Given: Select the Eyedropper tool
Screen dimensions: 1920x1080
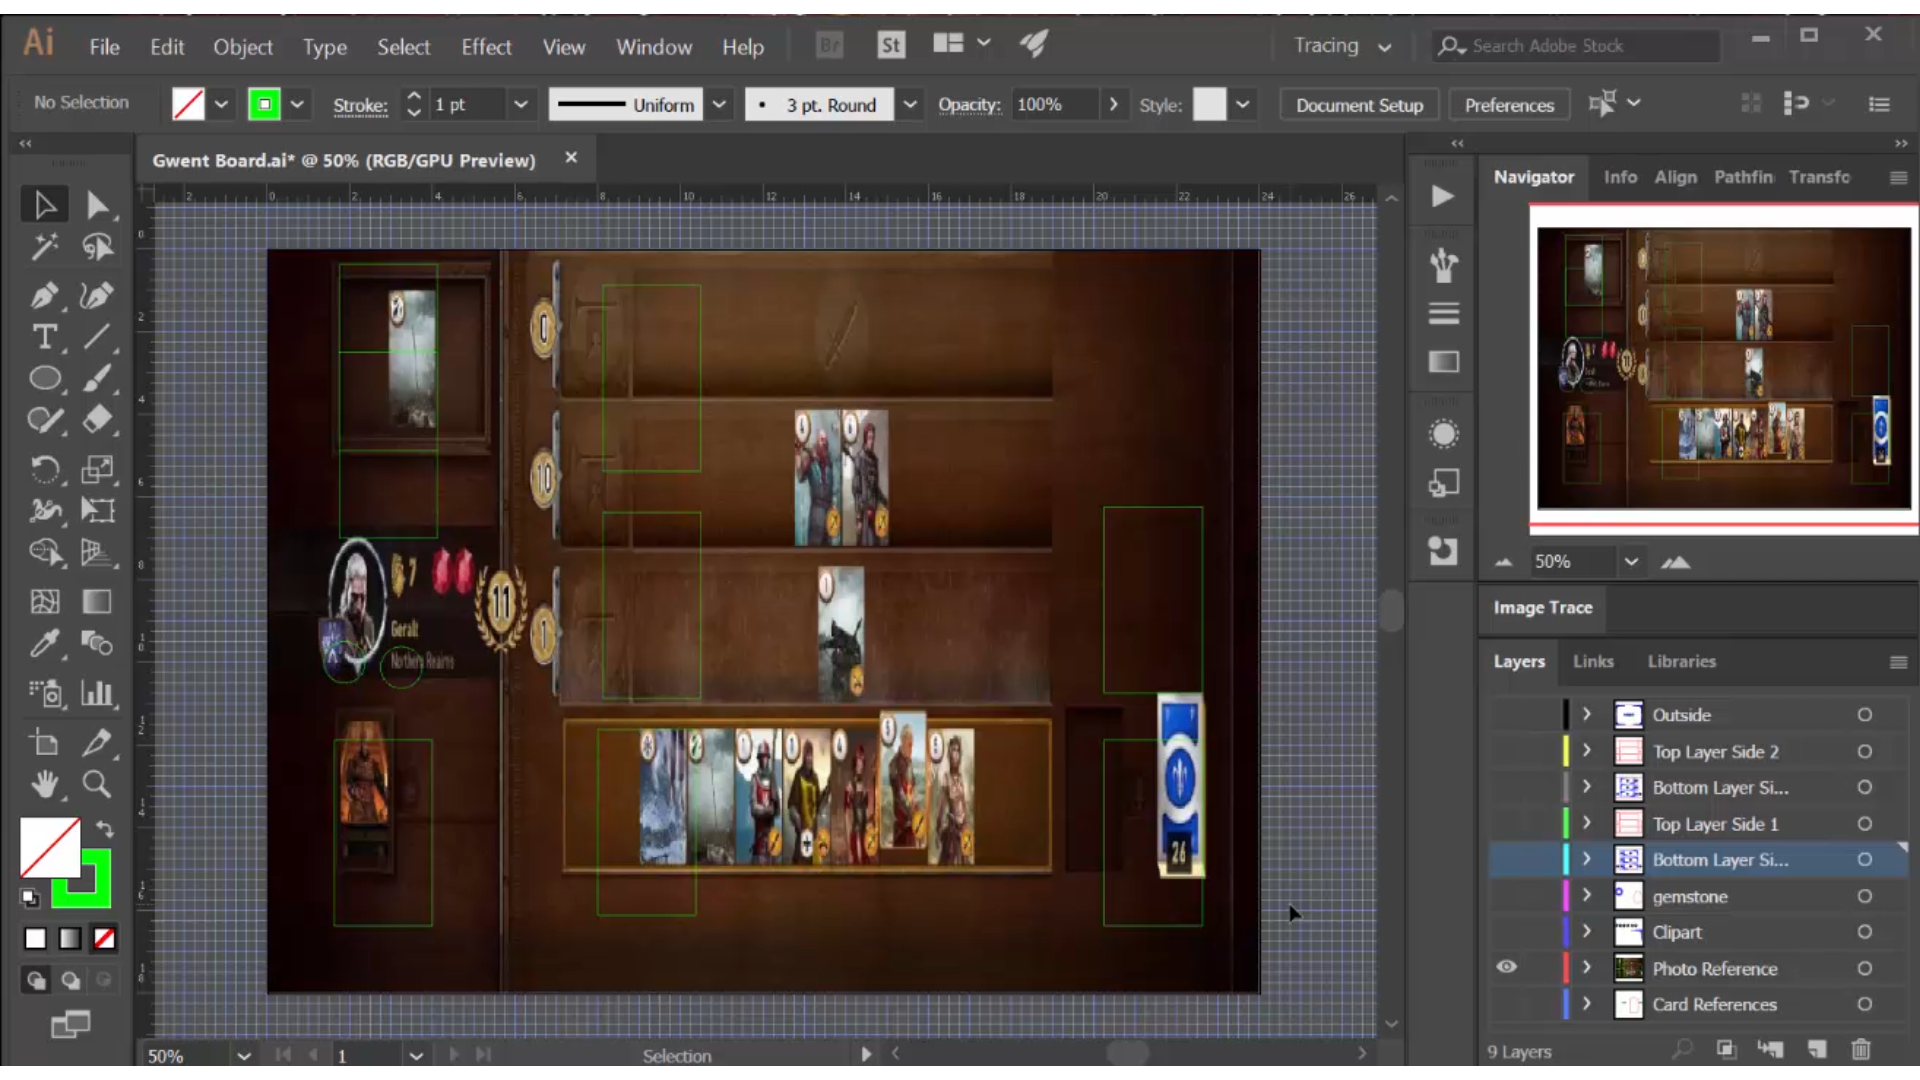Looking at the screenshot, I should 44,643.
